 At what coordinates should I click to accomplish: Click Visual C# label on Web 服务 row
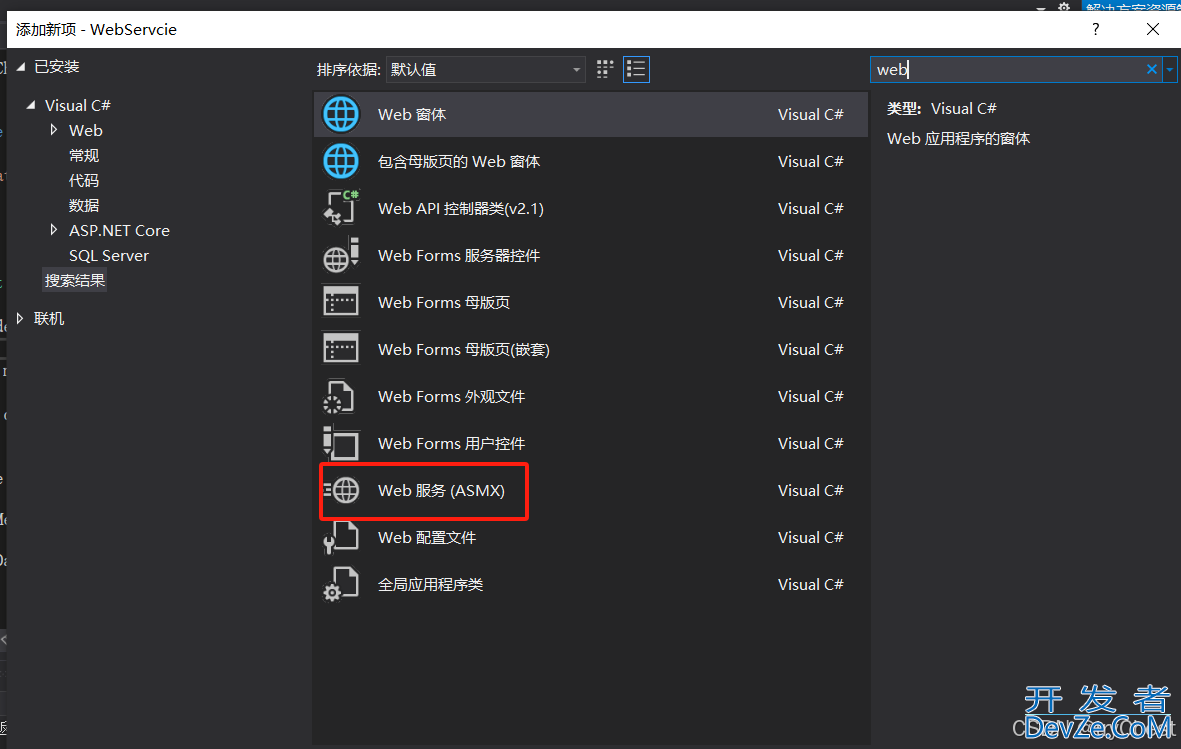pyautogui.click(x=810, y=491)
